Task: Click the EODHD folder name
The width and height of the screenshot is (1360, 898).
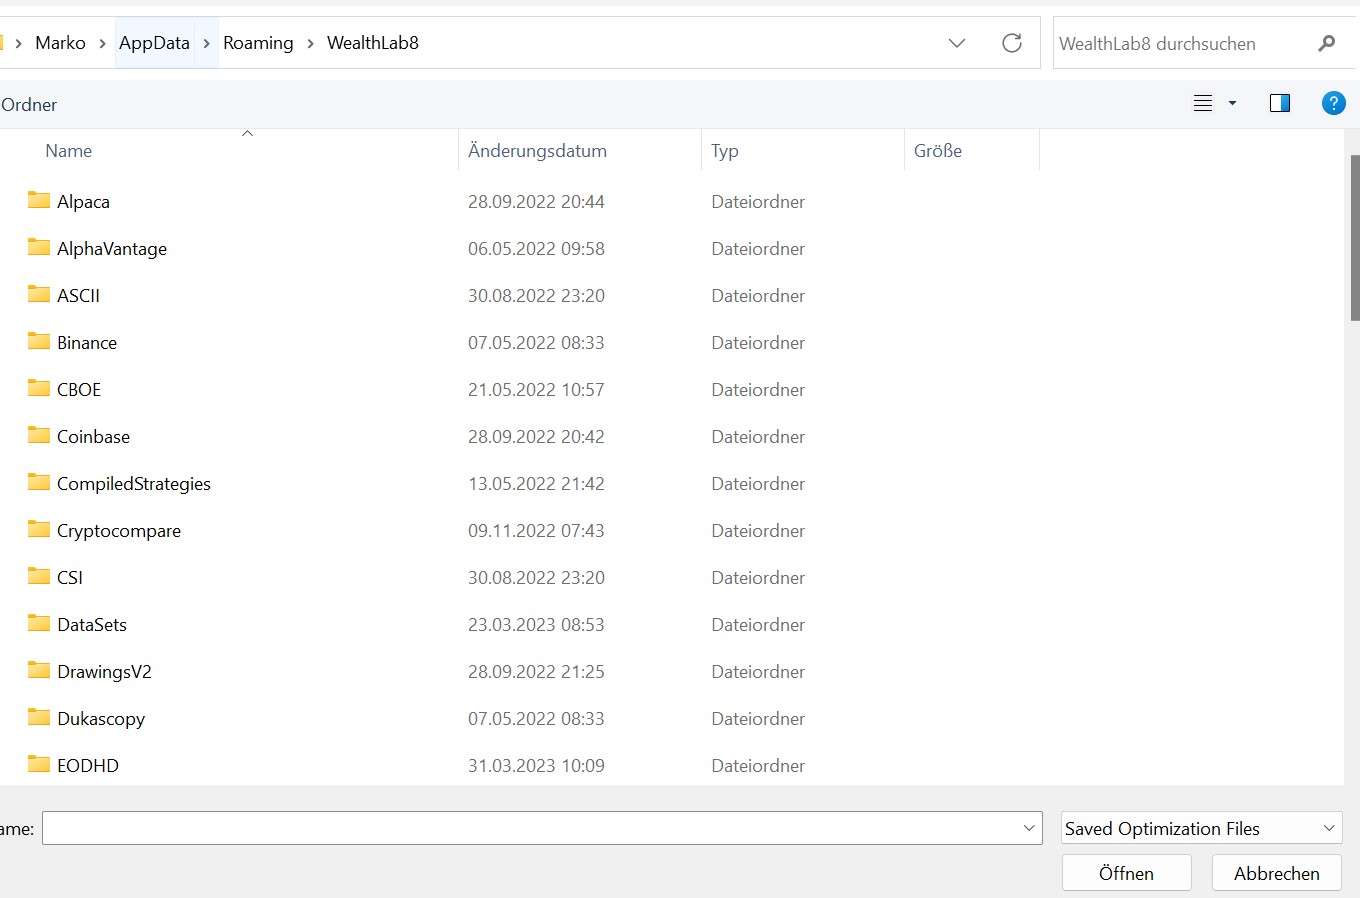Action: (88, 765)
